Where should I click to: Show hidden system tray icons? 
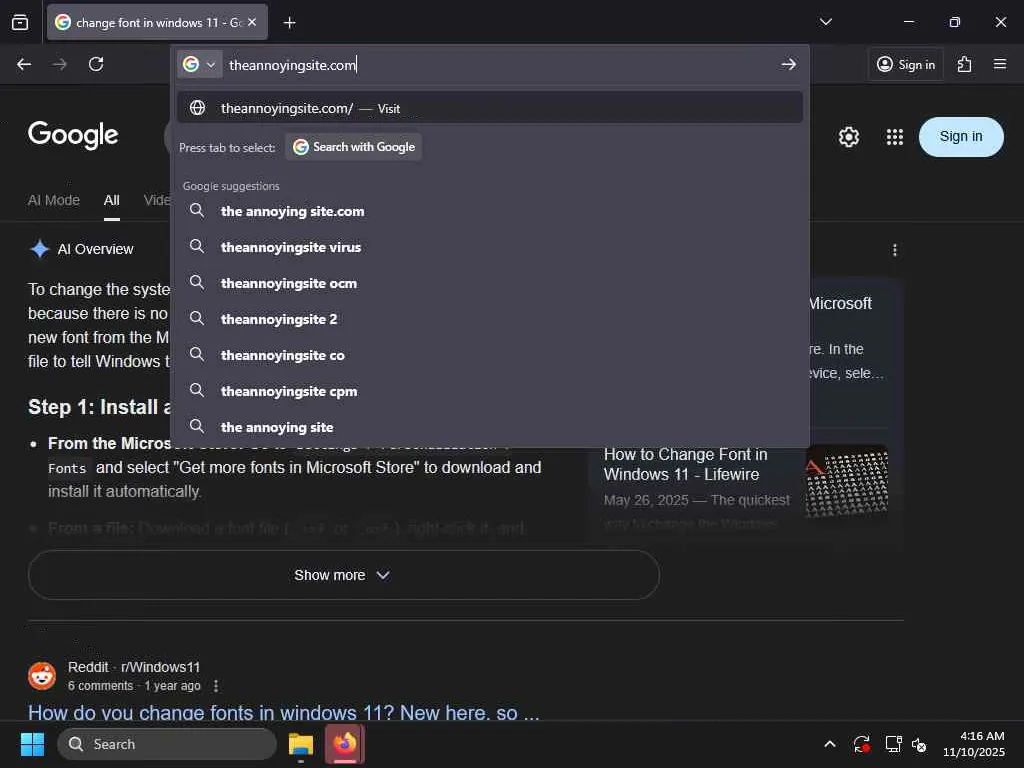829,744
